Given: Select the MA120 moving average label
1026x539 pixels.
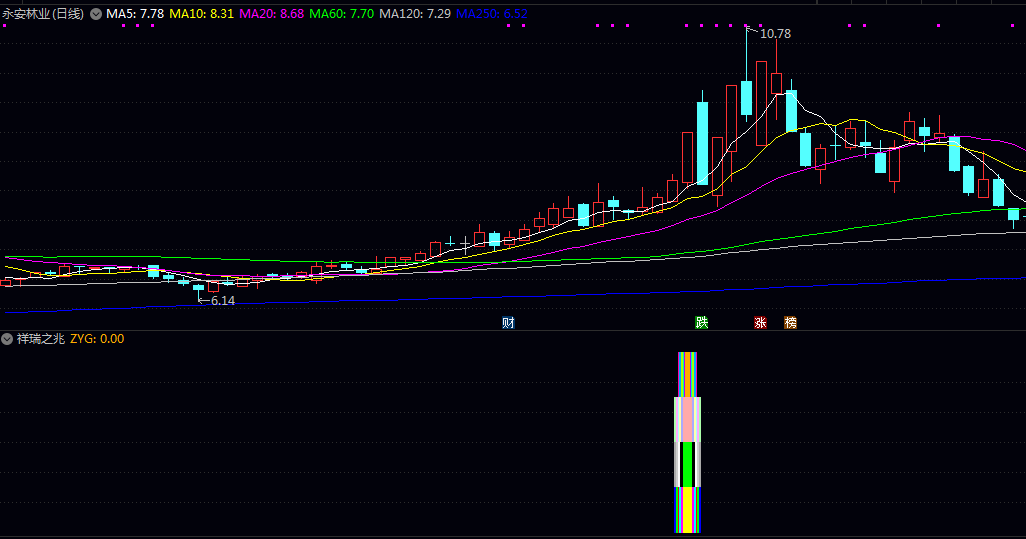Looking at the screenshot, I should point(415,14).
